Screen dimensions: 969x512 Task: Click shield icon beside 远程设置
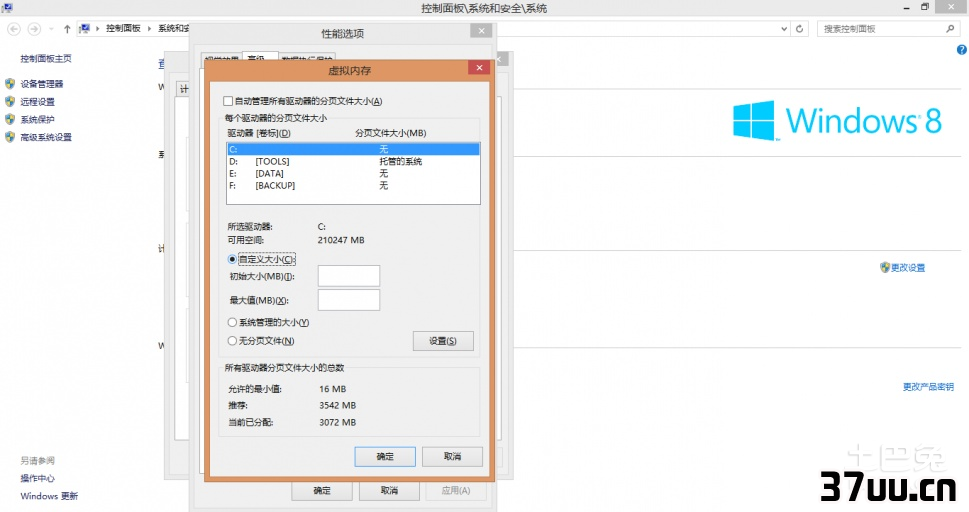(x=10, y=101)
